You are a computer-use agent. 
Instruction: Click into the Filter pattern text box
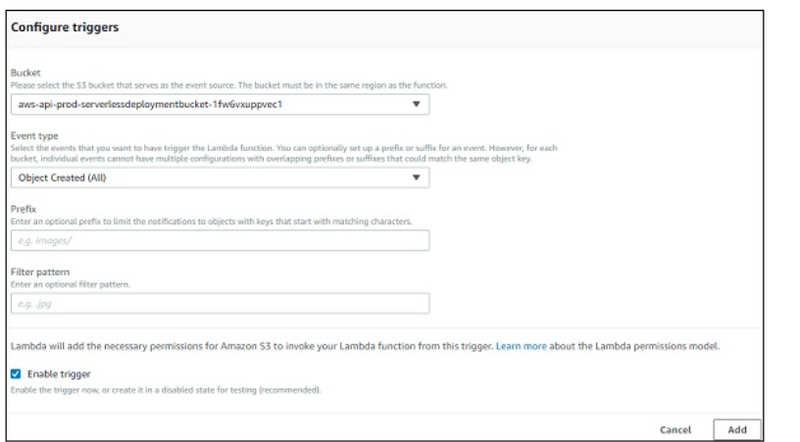220,303
